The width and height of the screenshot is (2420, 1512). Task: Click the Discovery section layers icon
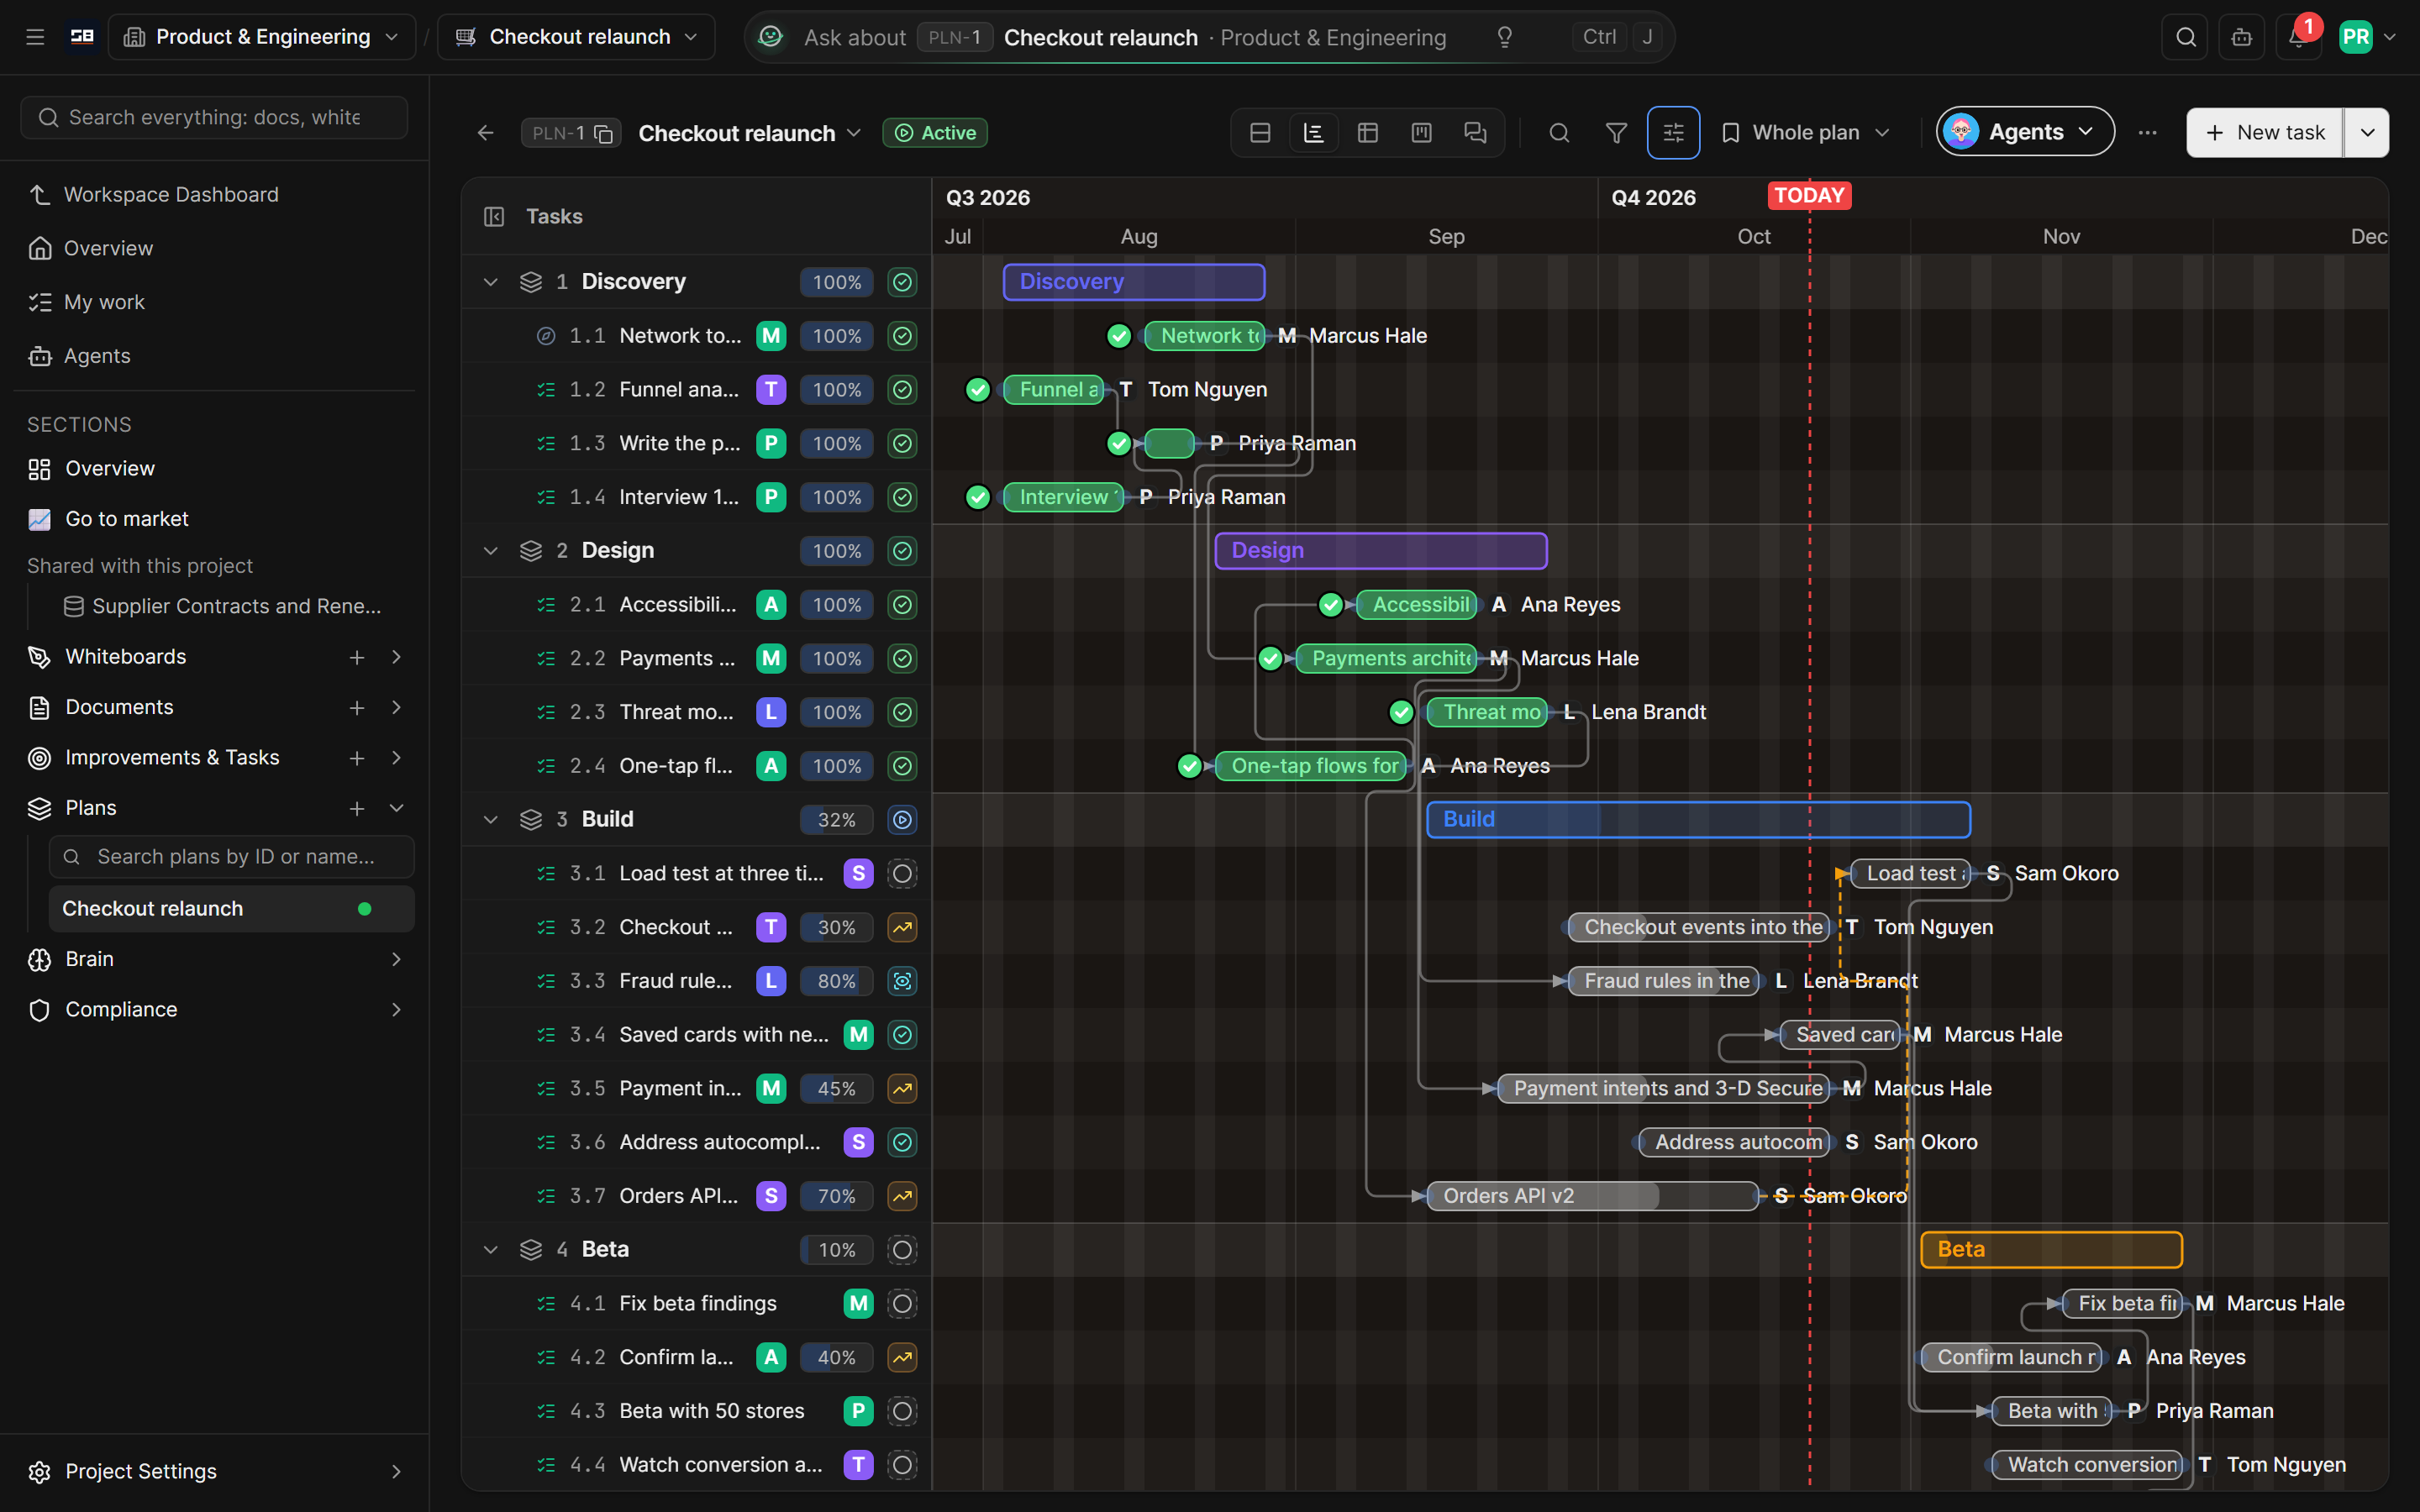tap(531, 282)
